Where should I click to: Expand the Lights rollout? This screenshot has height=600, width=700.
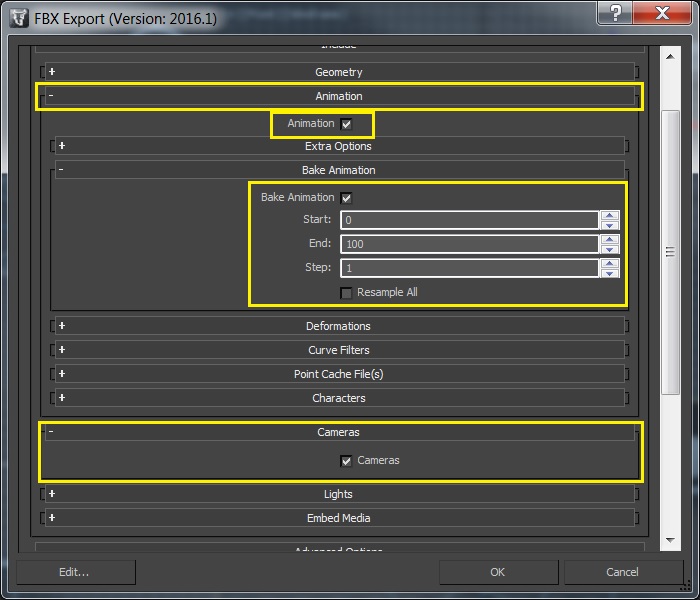[339, 494]
